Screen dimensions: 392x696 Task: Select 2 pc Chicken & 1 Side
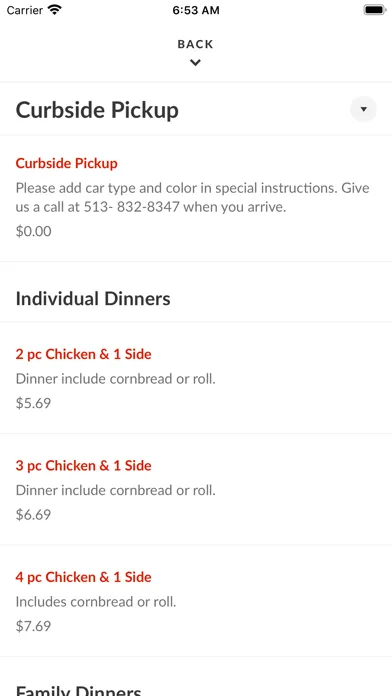tap(83, 354)
